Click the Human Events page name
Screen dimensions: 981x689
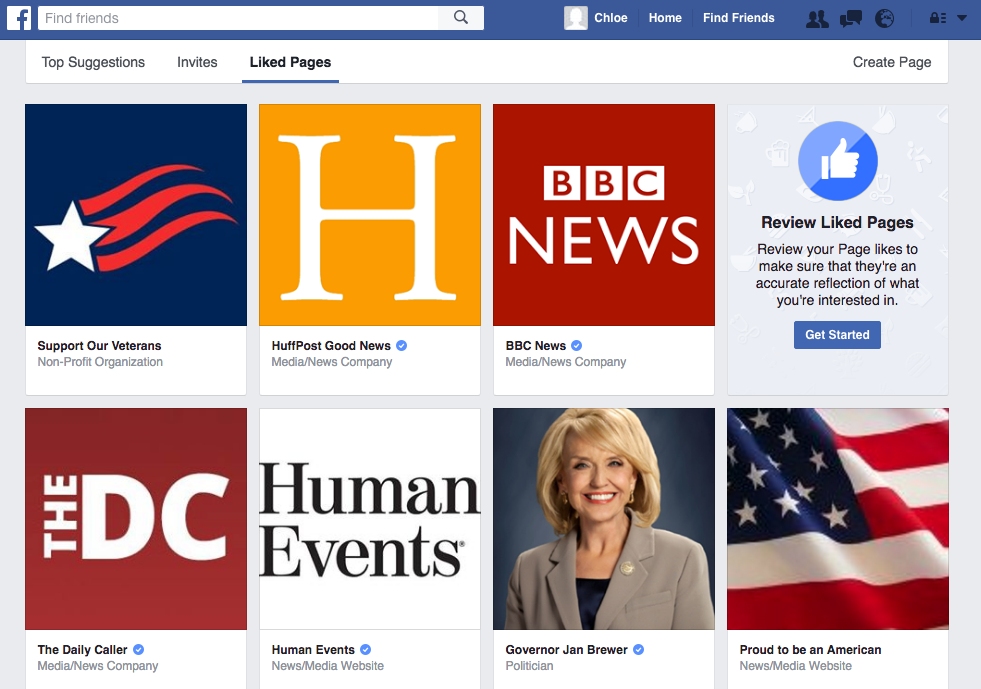(313, 650)
